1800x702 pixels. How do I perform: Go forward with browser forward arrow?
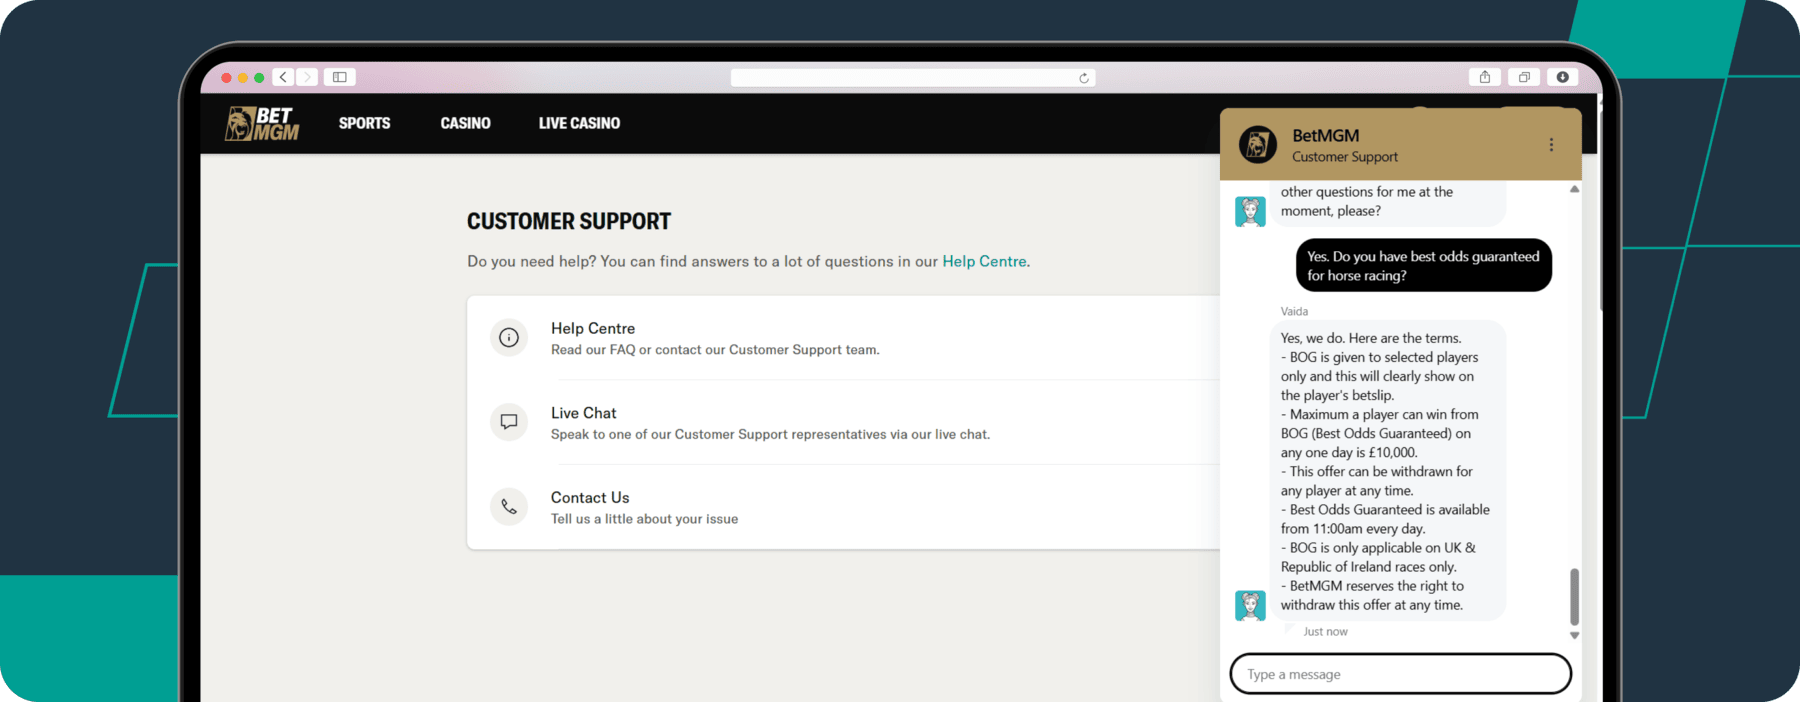(x=307, y=77)
